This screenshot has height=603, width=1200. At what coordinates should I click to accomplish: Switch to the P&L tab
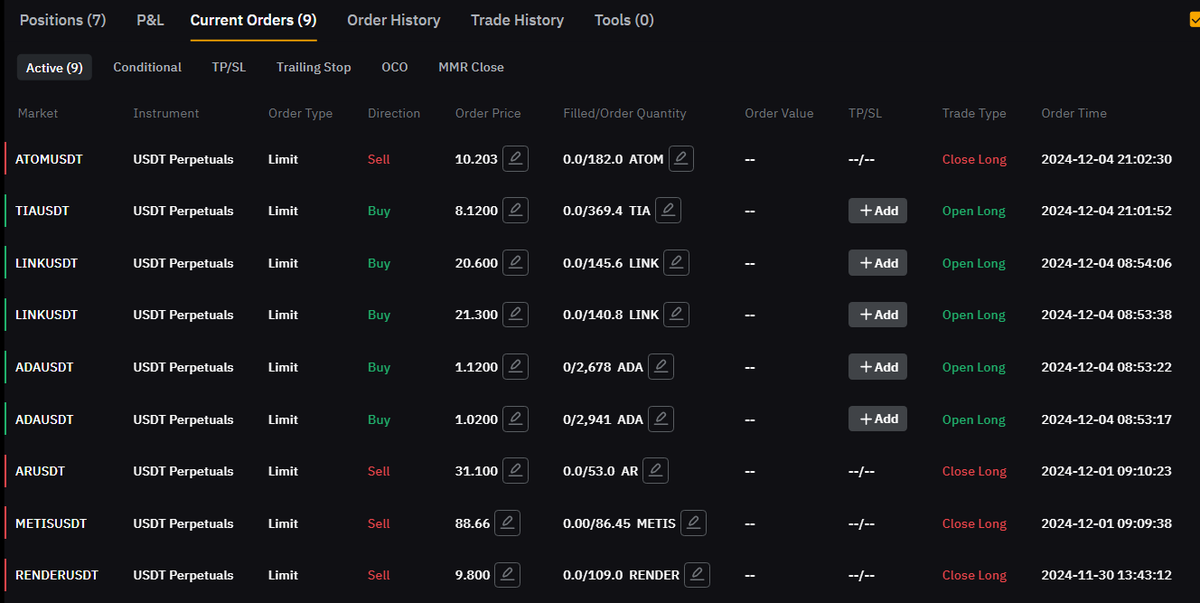coord(150,20)
